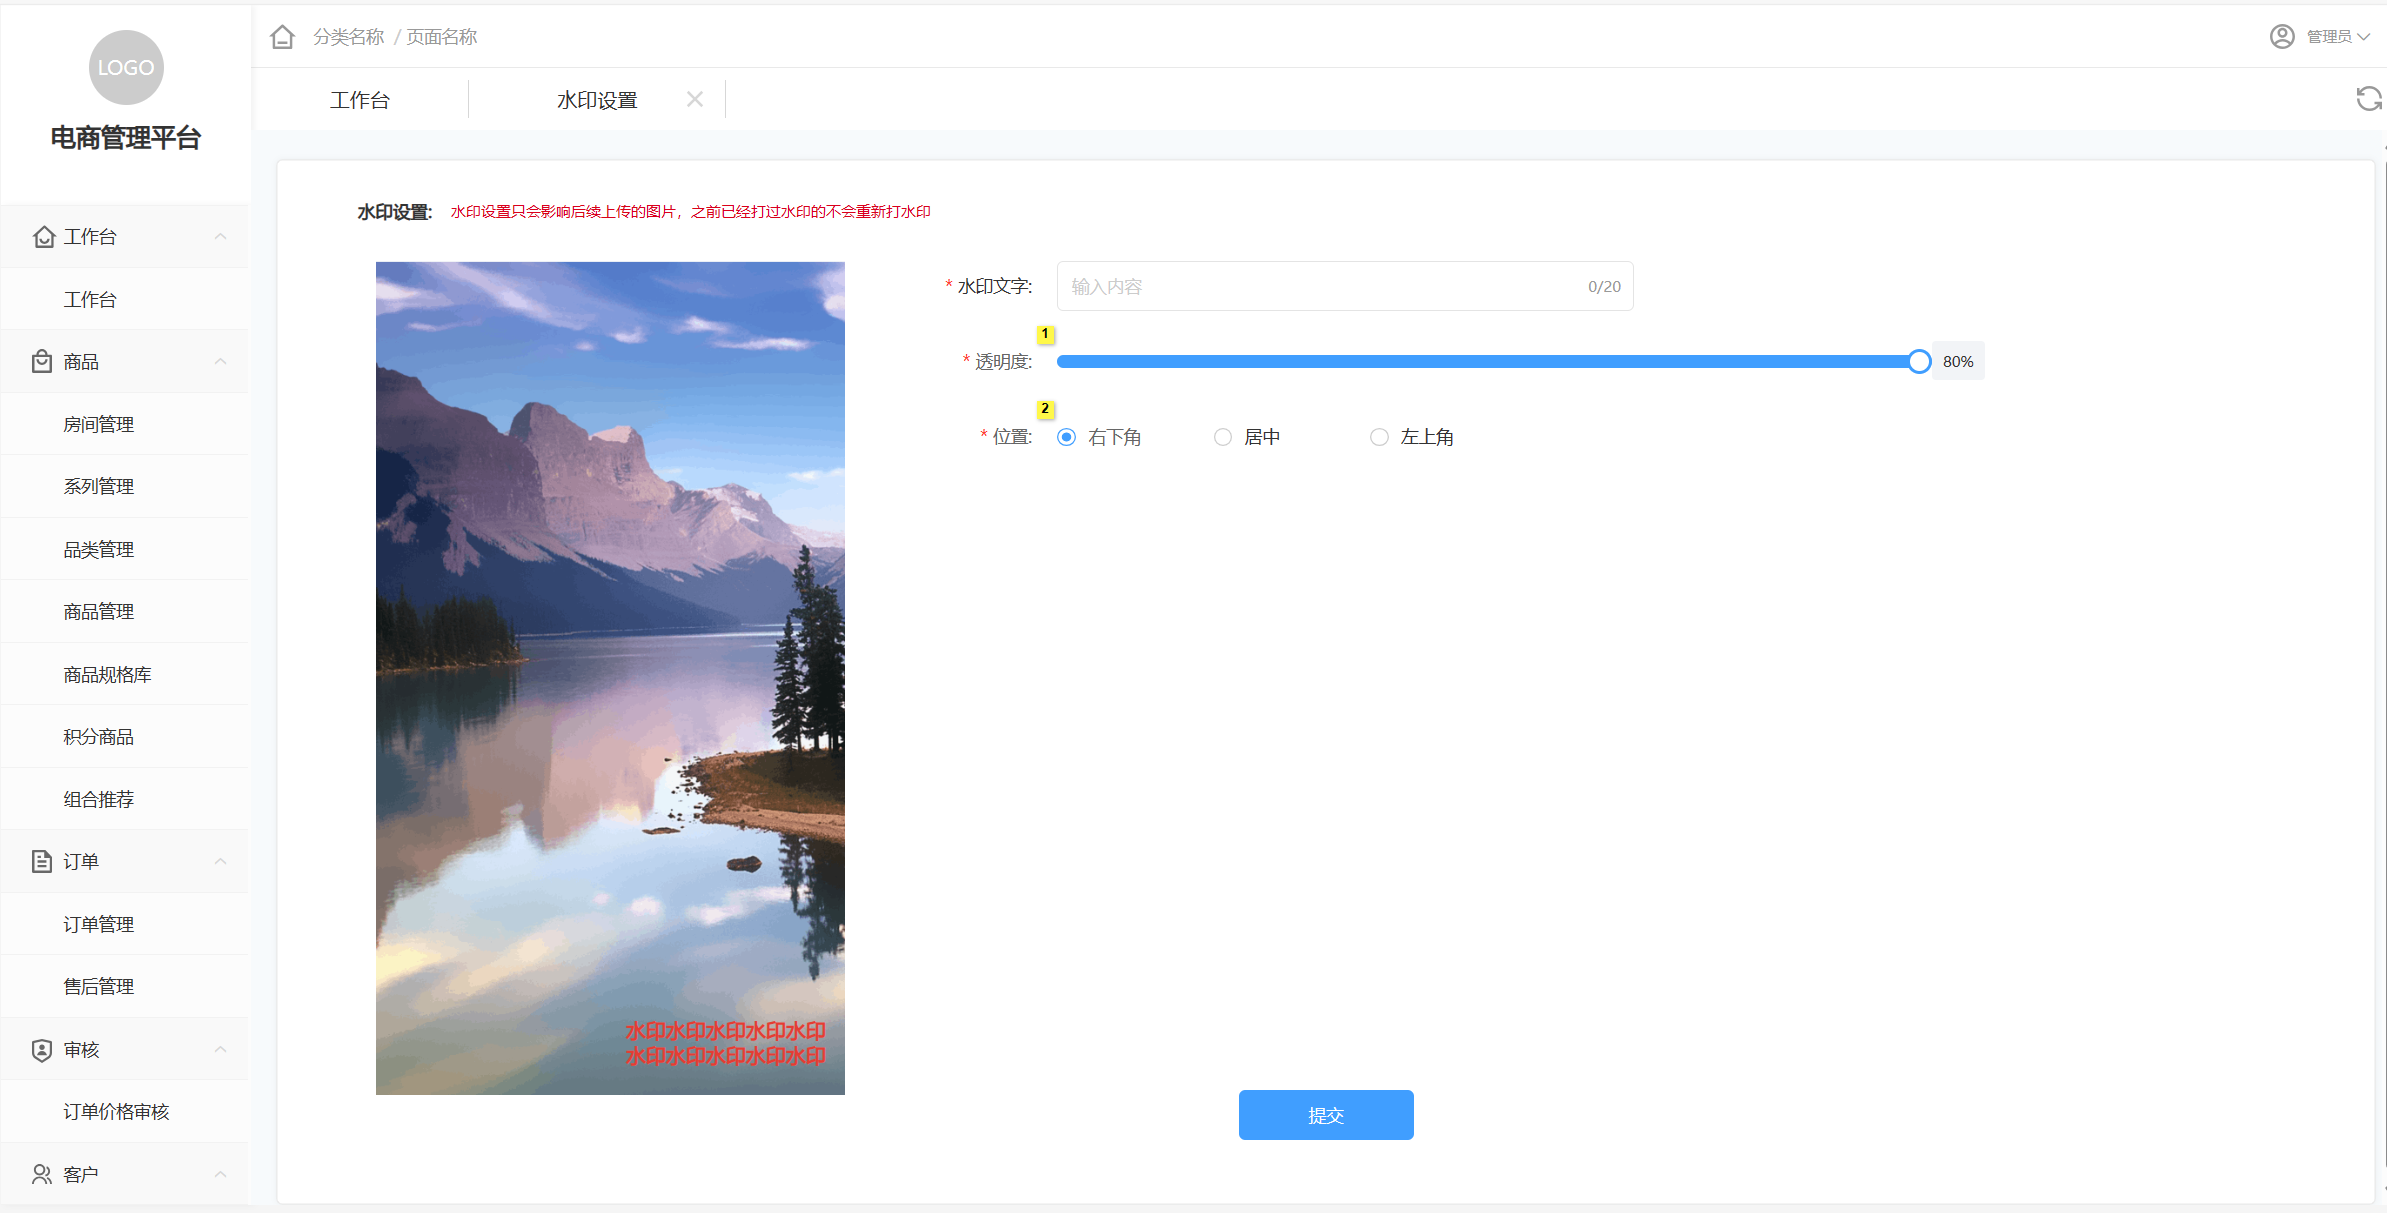Collapse the 审核 sidebar group

pyautogui.click(x=221, y=1050)
